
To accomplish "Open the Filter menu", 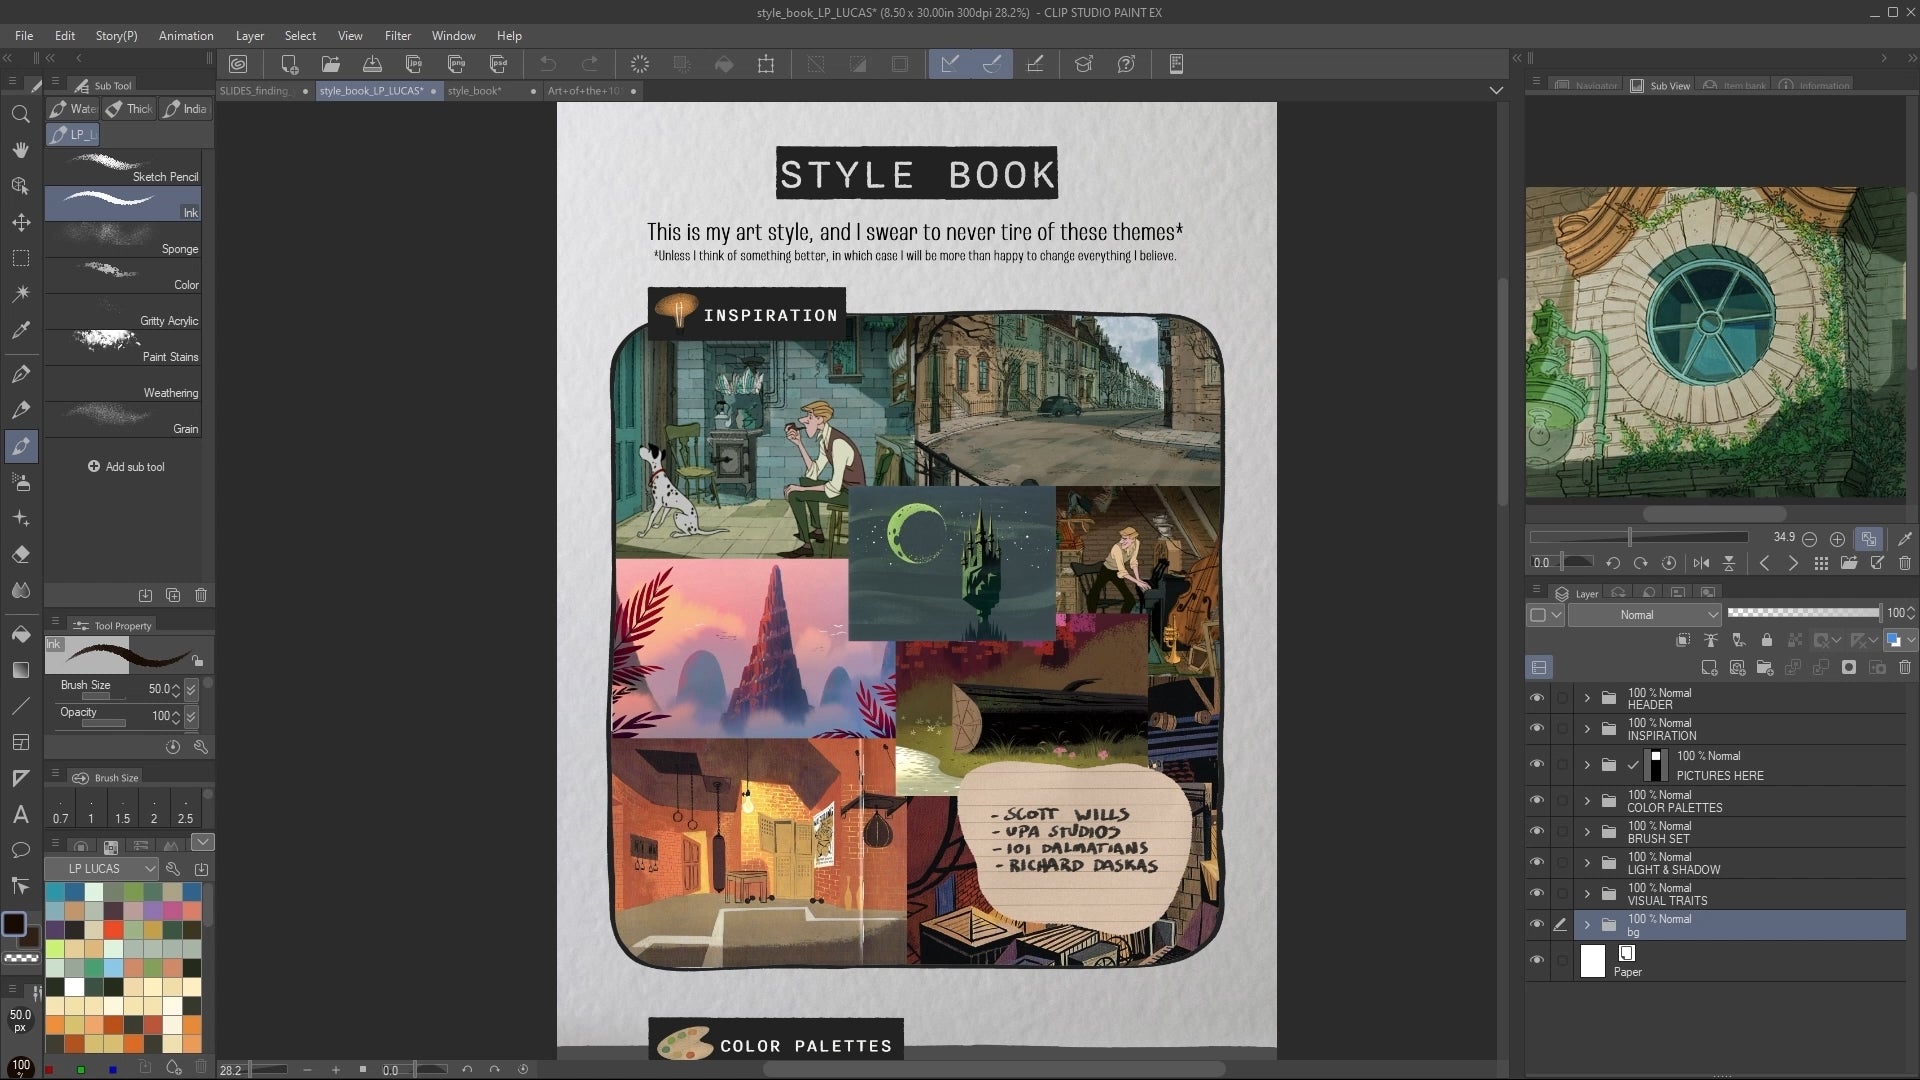I will point(398,35).
